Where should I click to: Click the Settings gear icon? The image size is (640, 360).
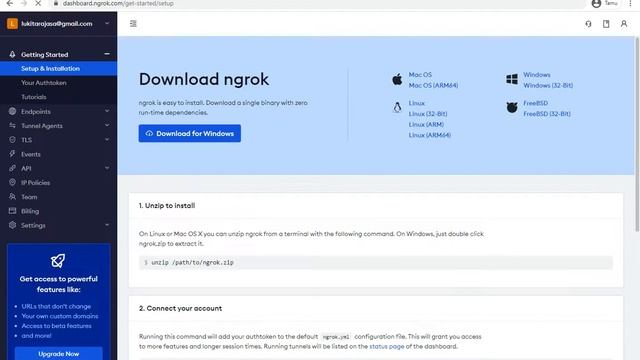pos(12,225)
